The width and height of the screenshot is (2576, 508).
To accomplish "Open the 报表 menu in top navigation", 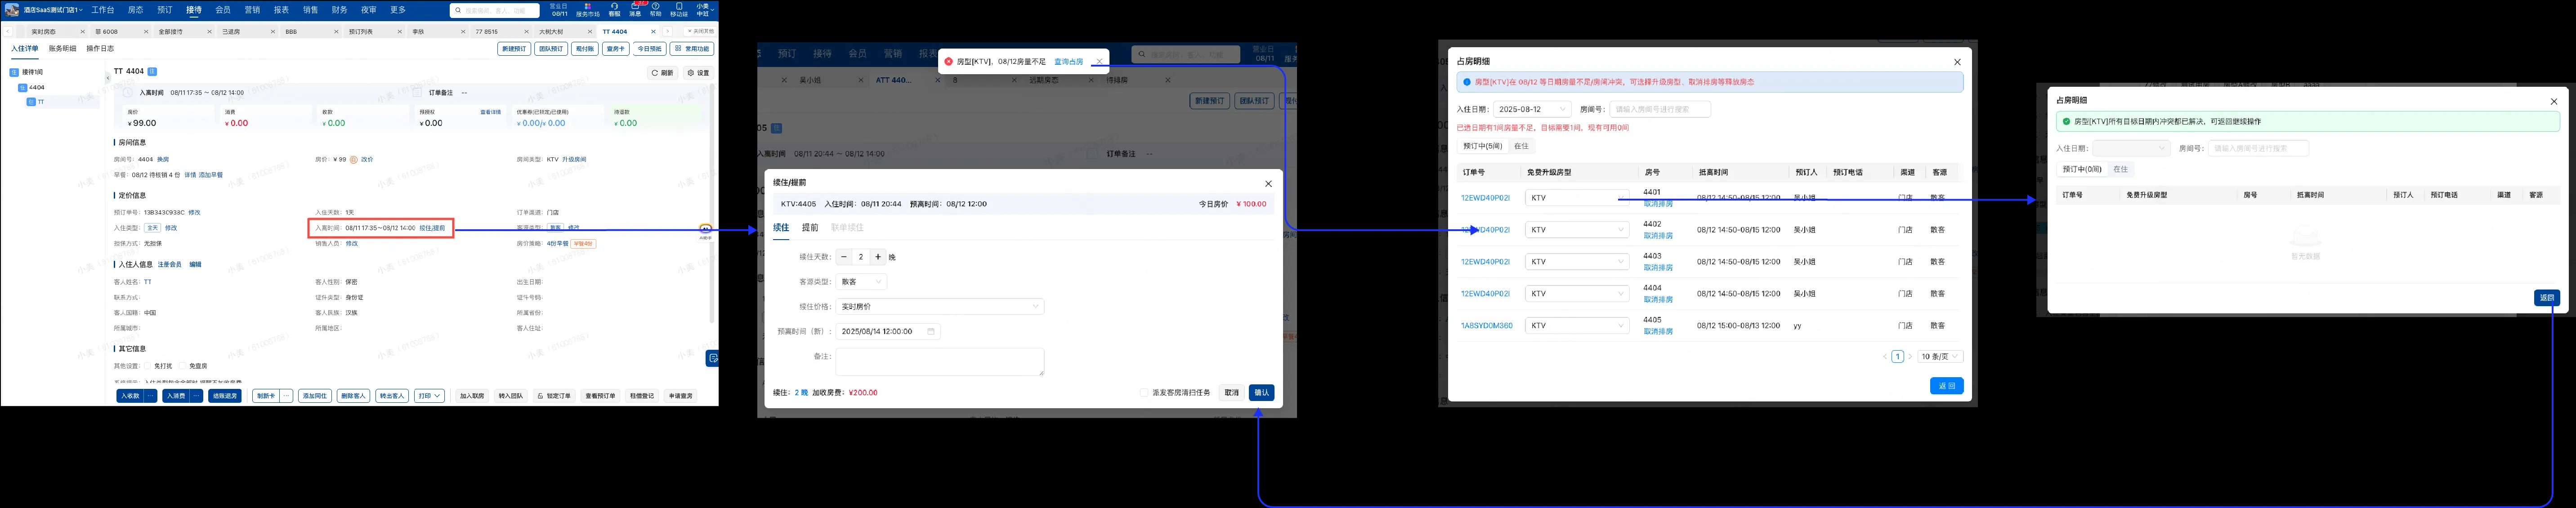I will pos(281,10).
